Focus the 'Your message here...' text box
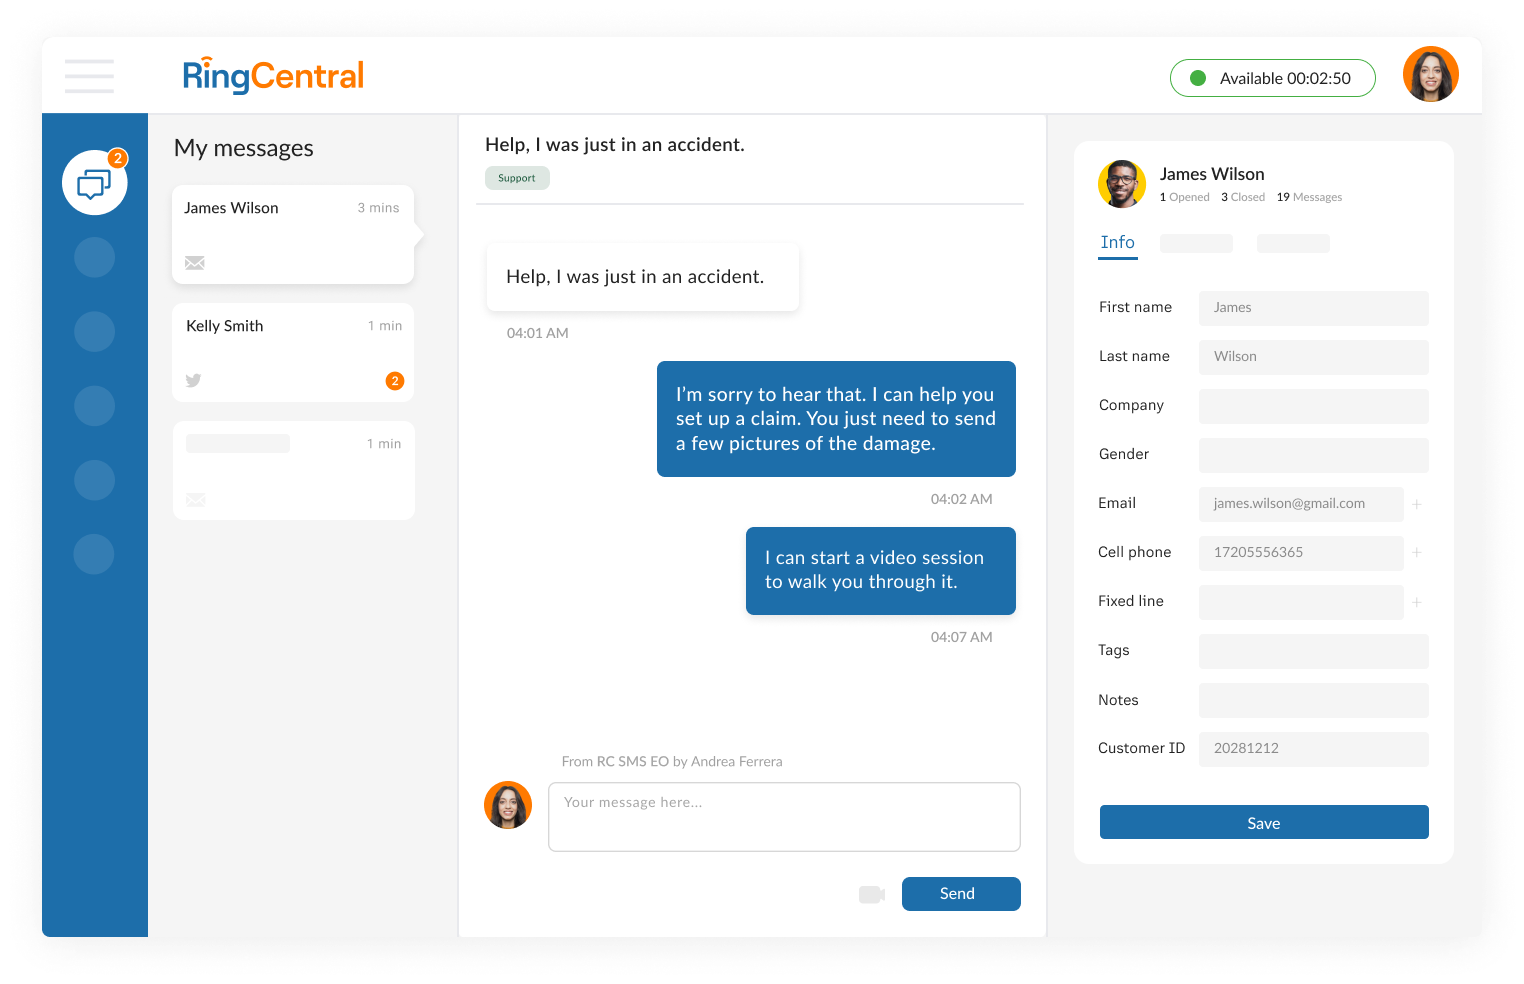 (784, 816)
